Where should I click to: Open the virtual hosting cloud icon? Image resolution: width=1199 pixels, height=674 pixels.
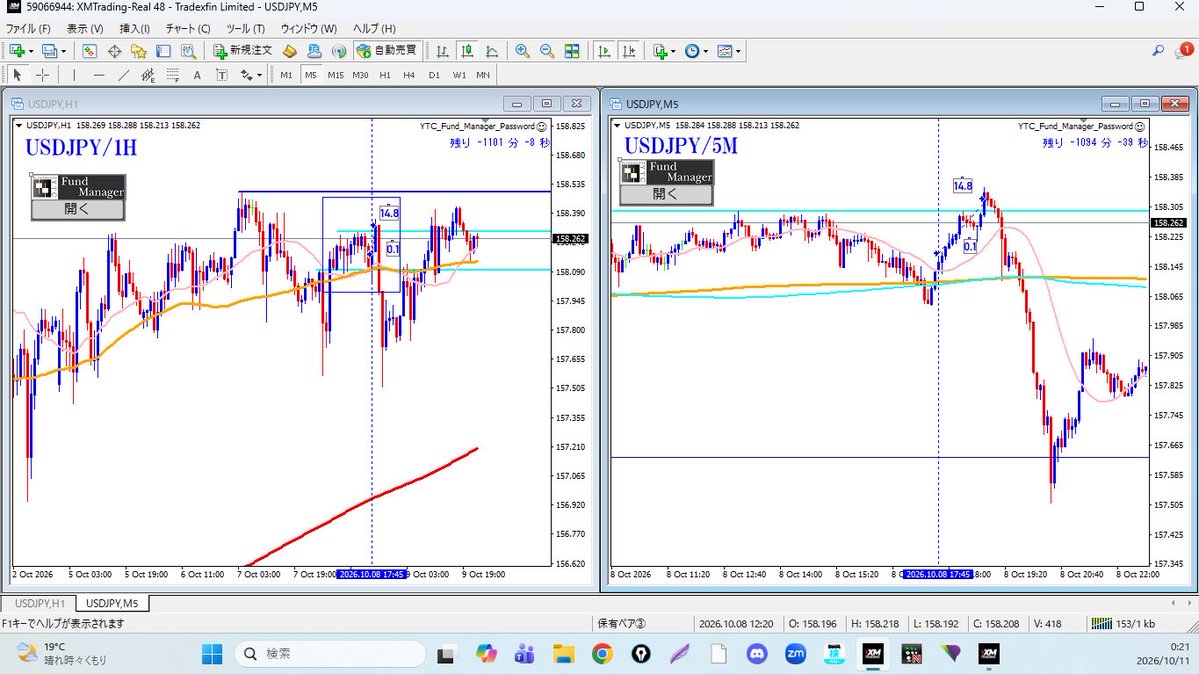(314, 51)
